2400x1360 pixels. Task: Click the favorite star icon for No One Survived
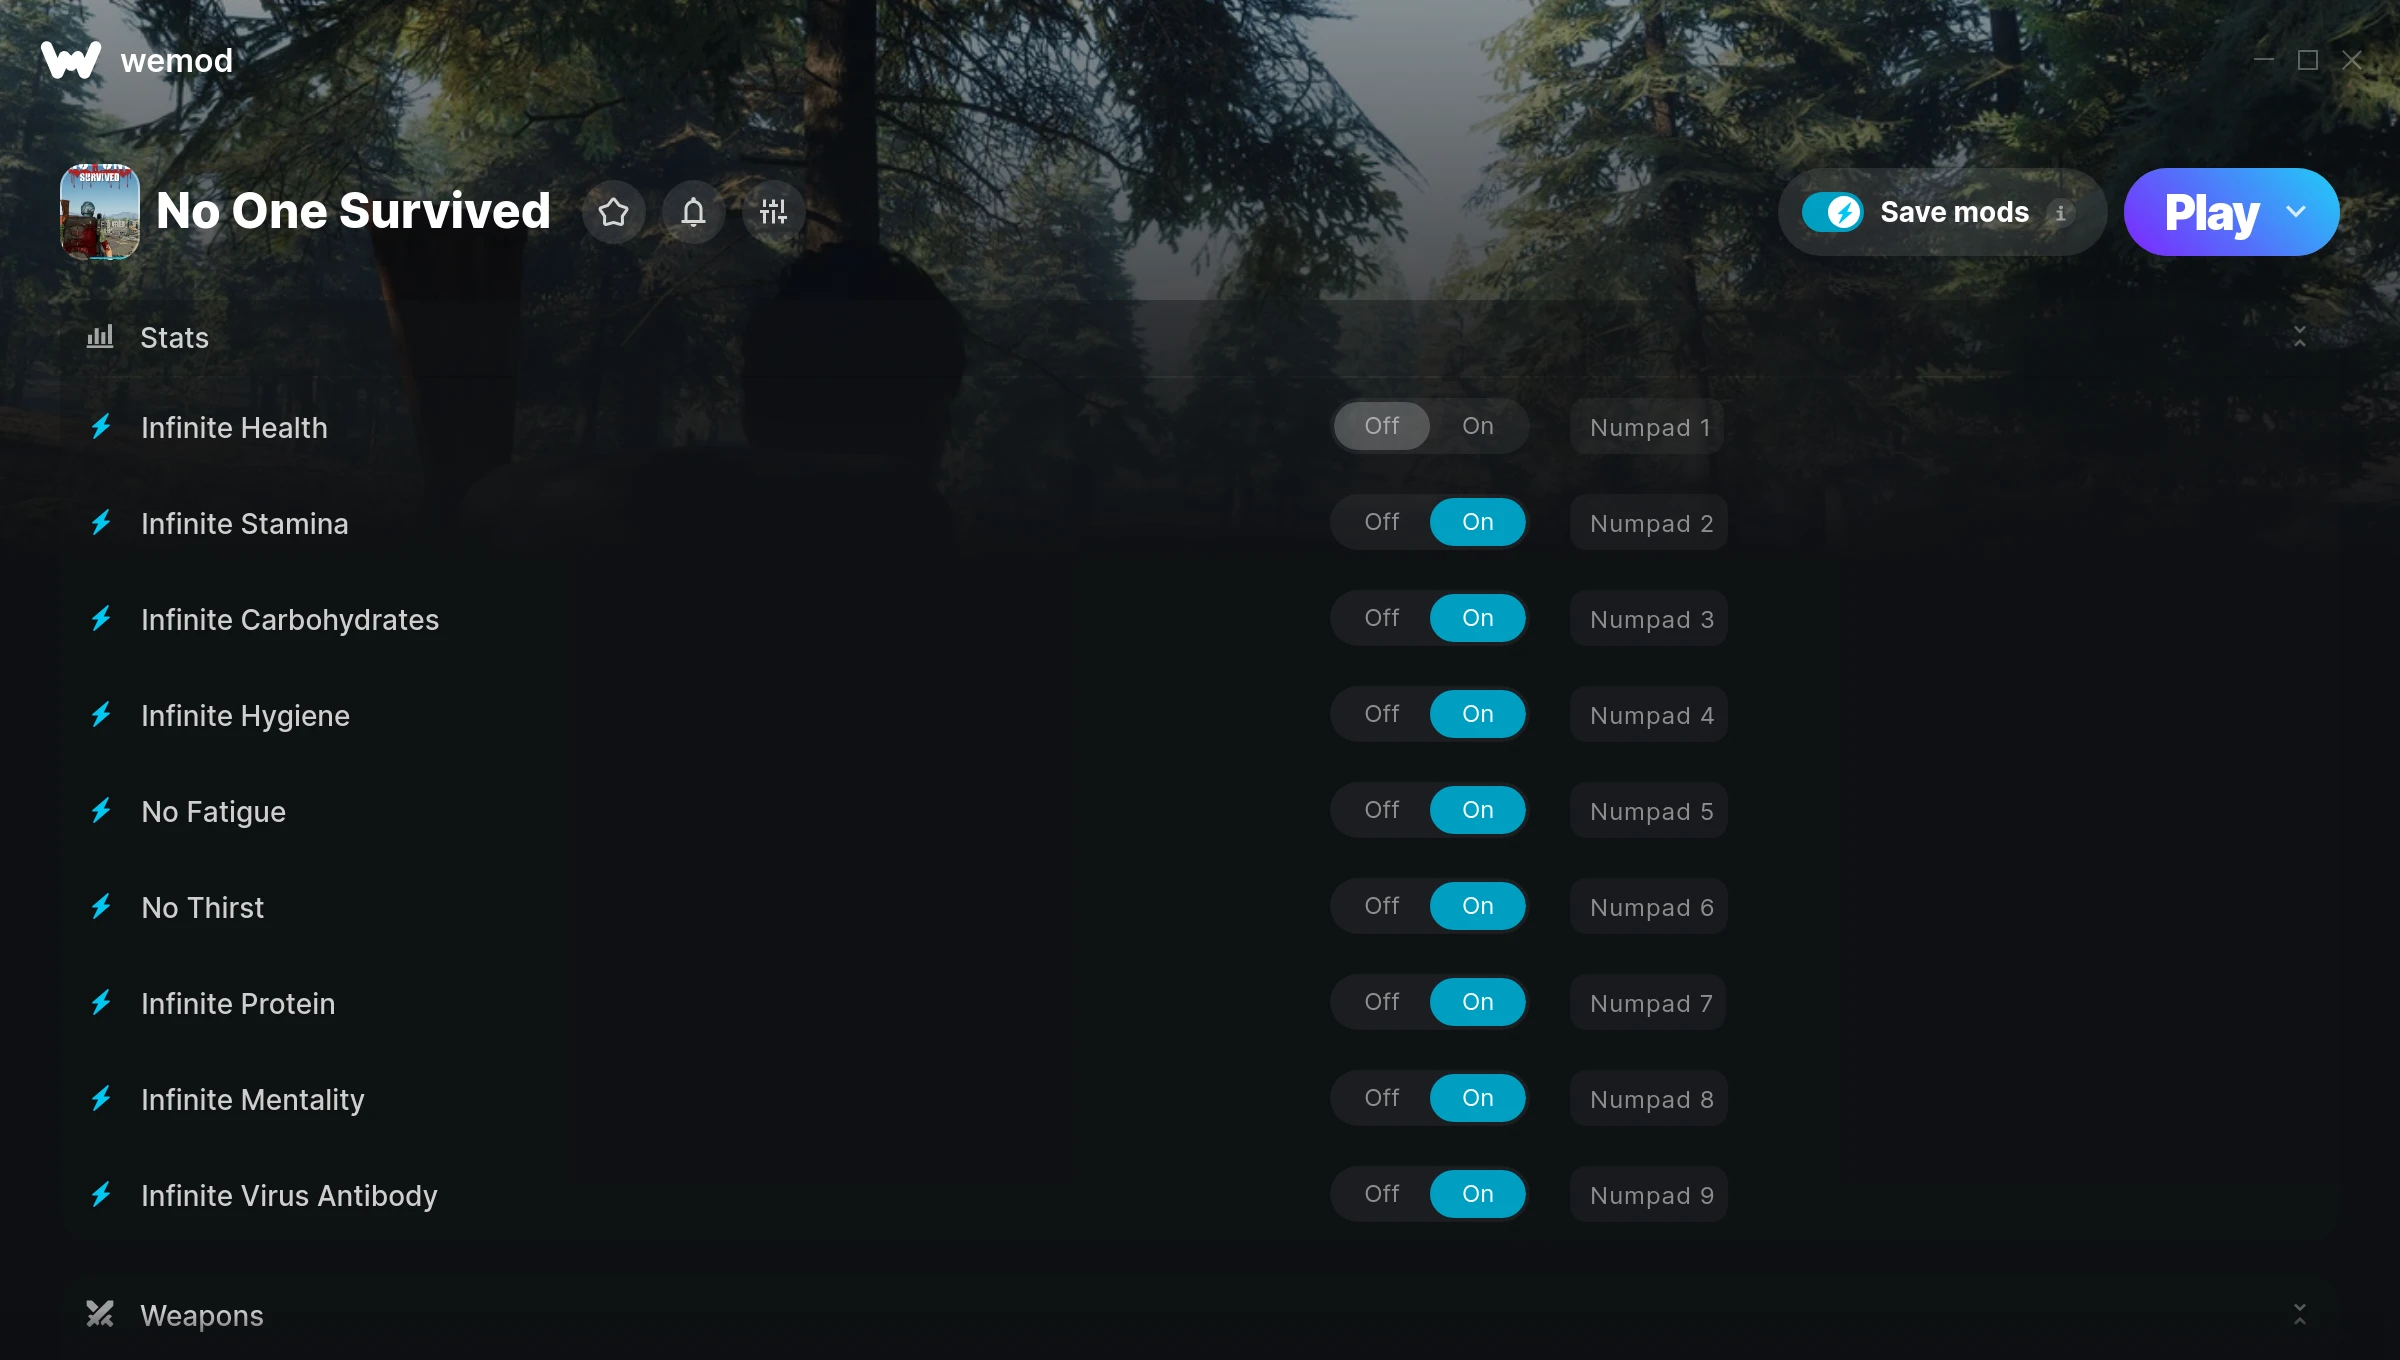click(613, 211)
